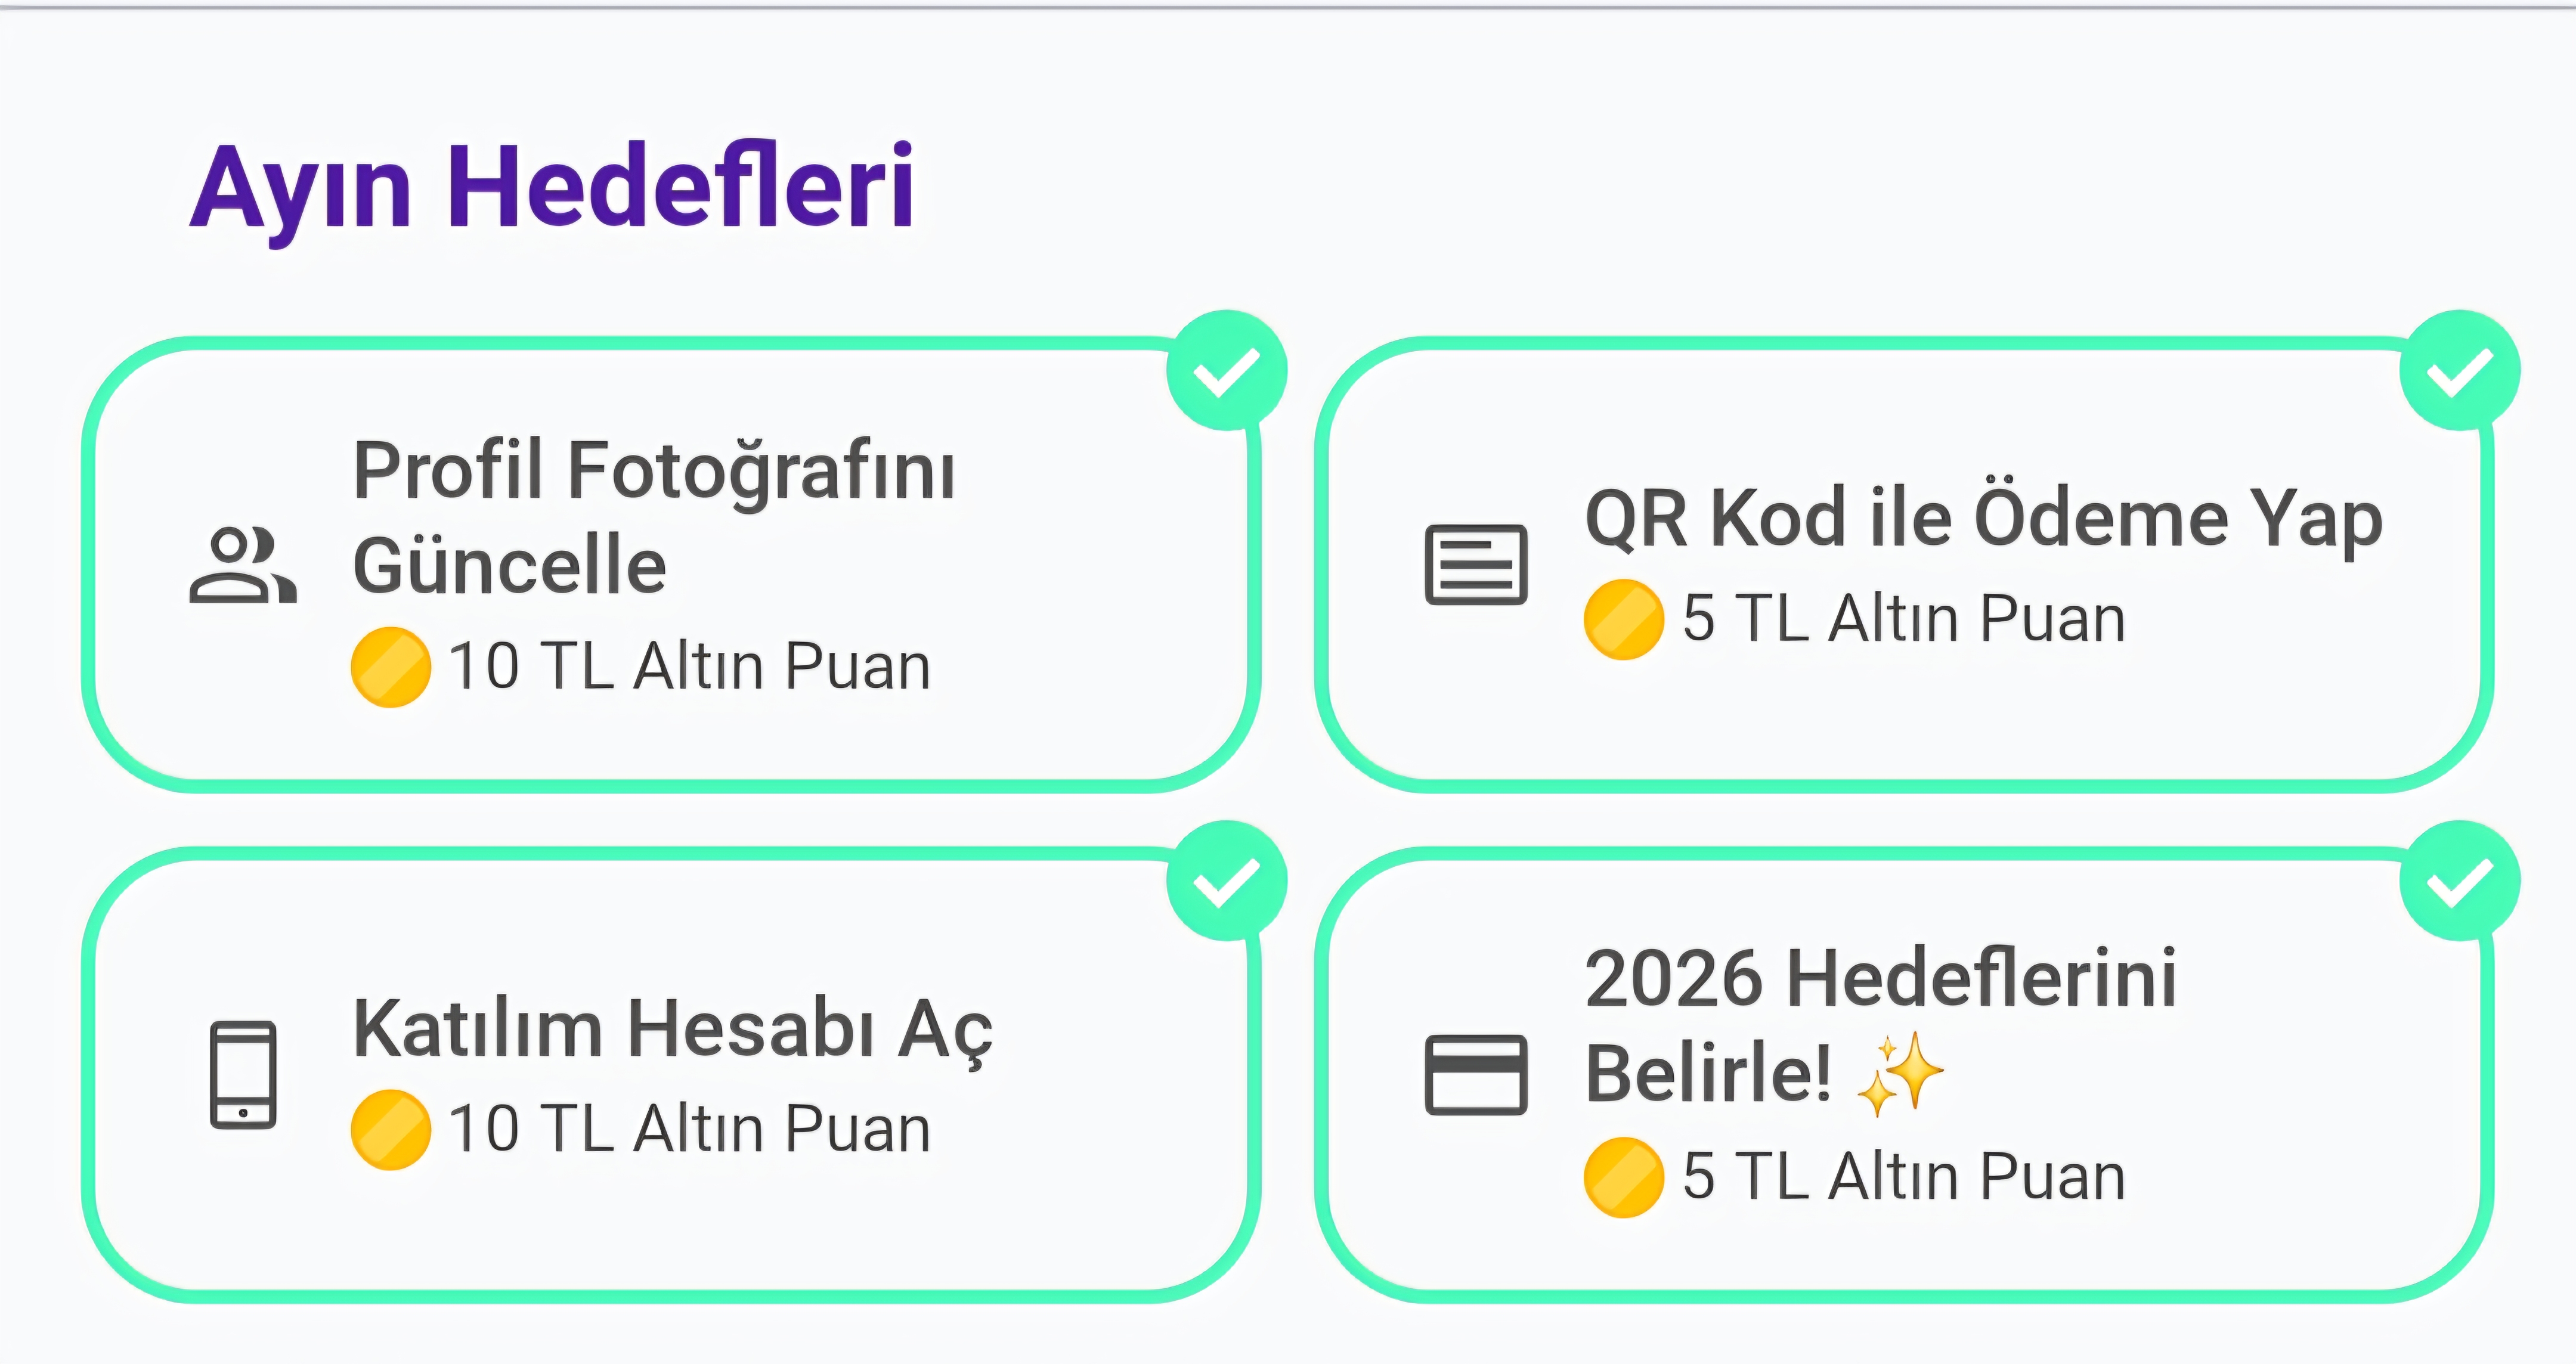Open the Katılım Hesabı Aç goal title
The image size is (2576, 1364).
(x=673, y=1029)
